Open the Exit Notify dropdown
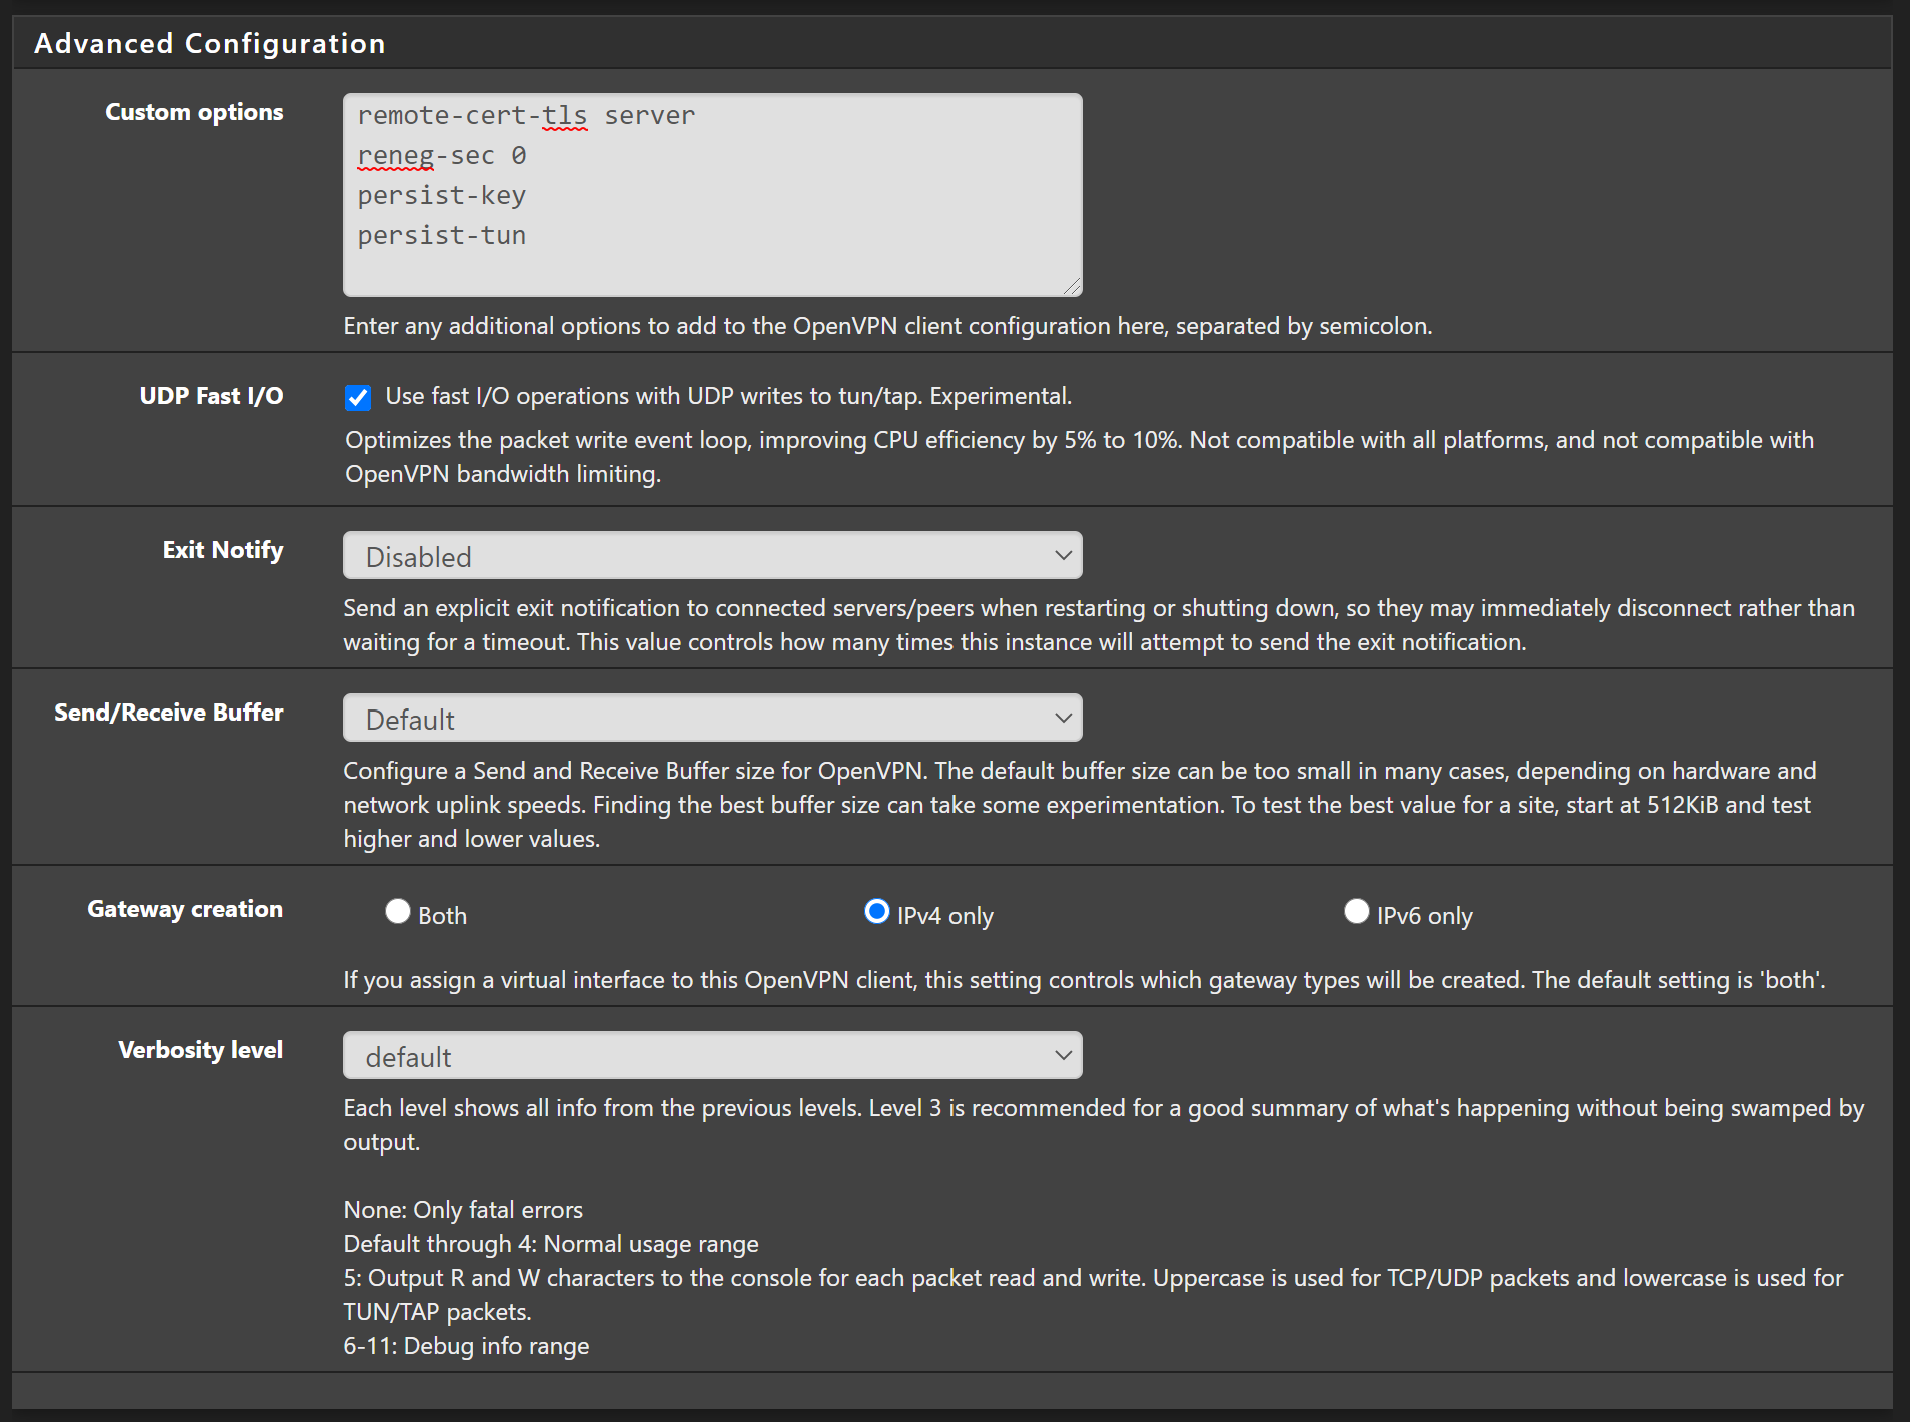The image size is (1910, 1422). 712,555
